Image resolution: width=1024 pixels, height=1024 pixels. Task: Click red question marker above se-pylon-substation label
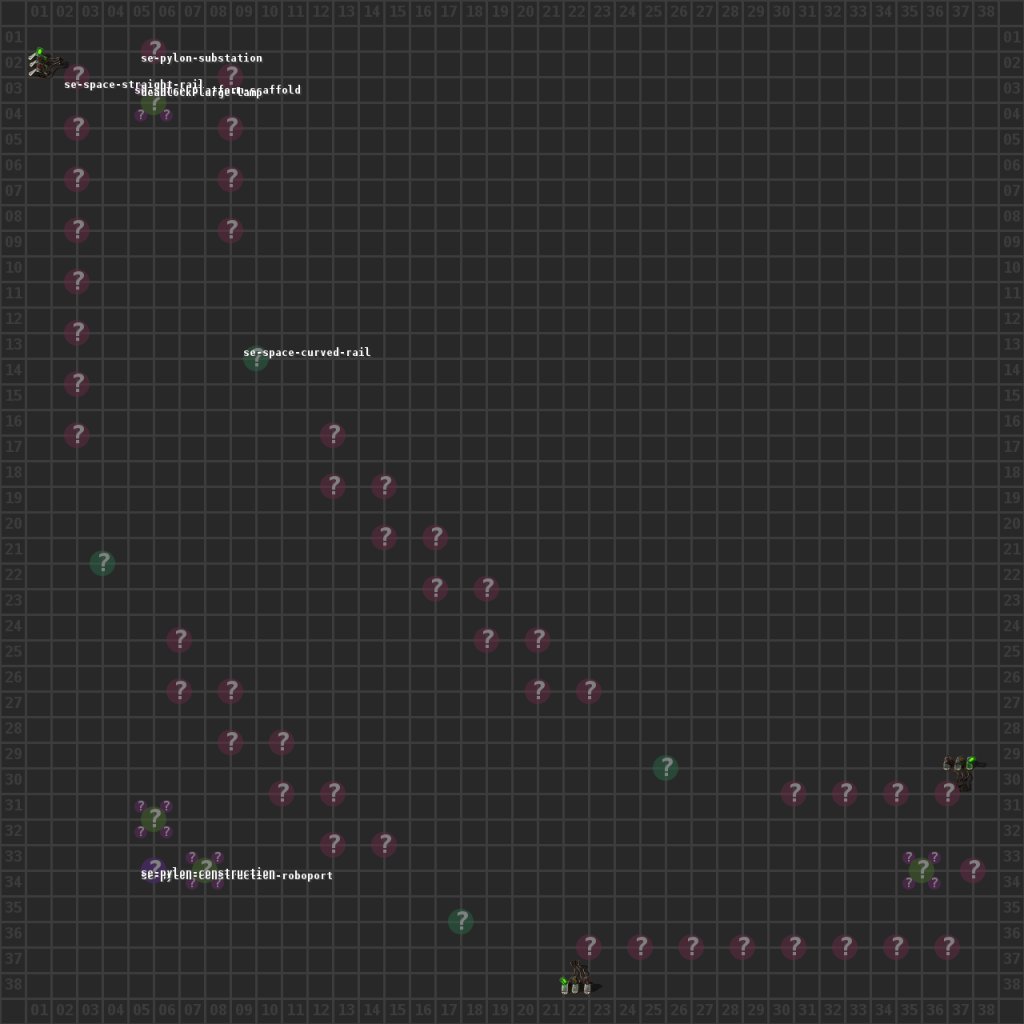tap(153, 49)
